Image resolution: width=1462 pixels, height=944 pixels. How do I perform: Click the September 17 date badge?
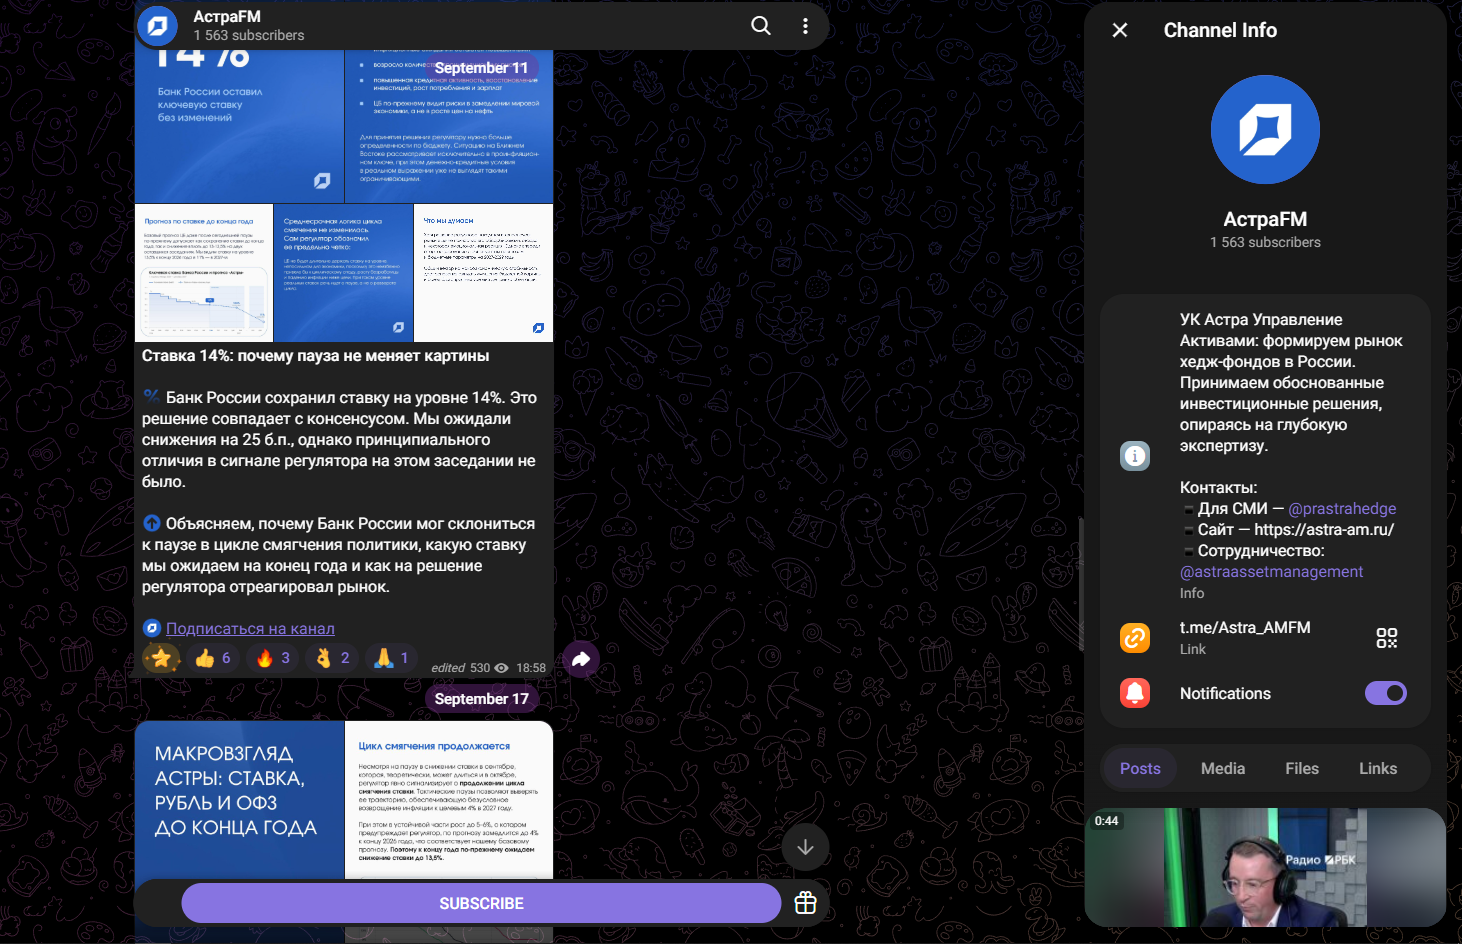[x=481, y=698]
